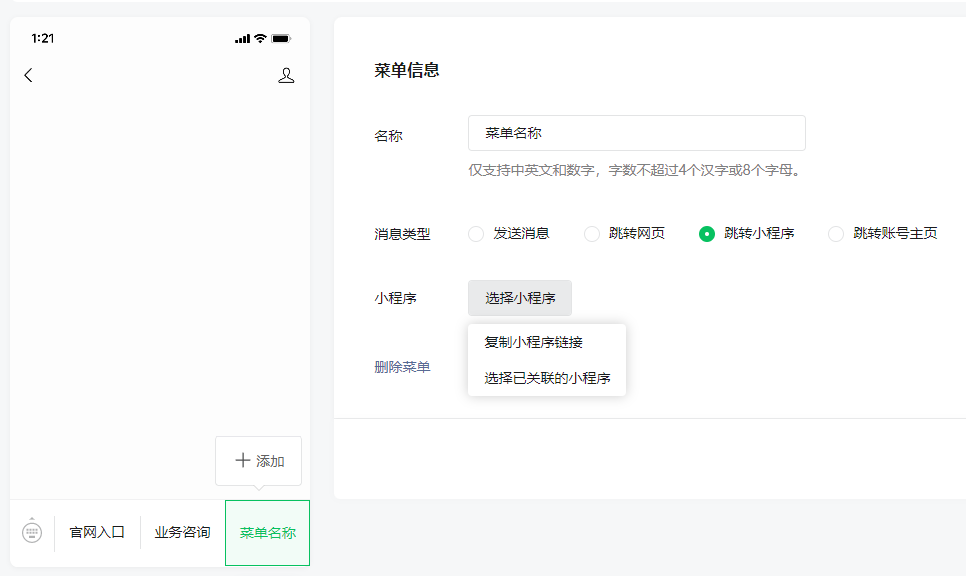Click the keyboard toggle icon
Image resolution: width=966 pixels, height=576 pixels.
coord(32,531)
